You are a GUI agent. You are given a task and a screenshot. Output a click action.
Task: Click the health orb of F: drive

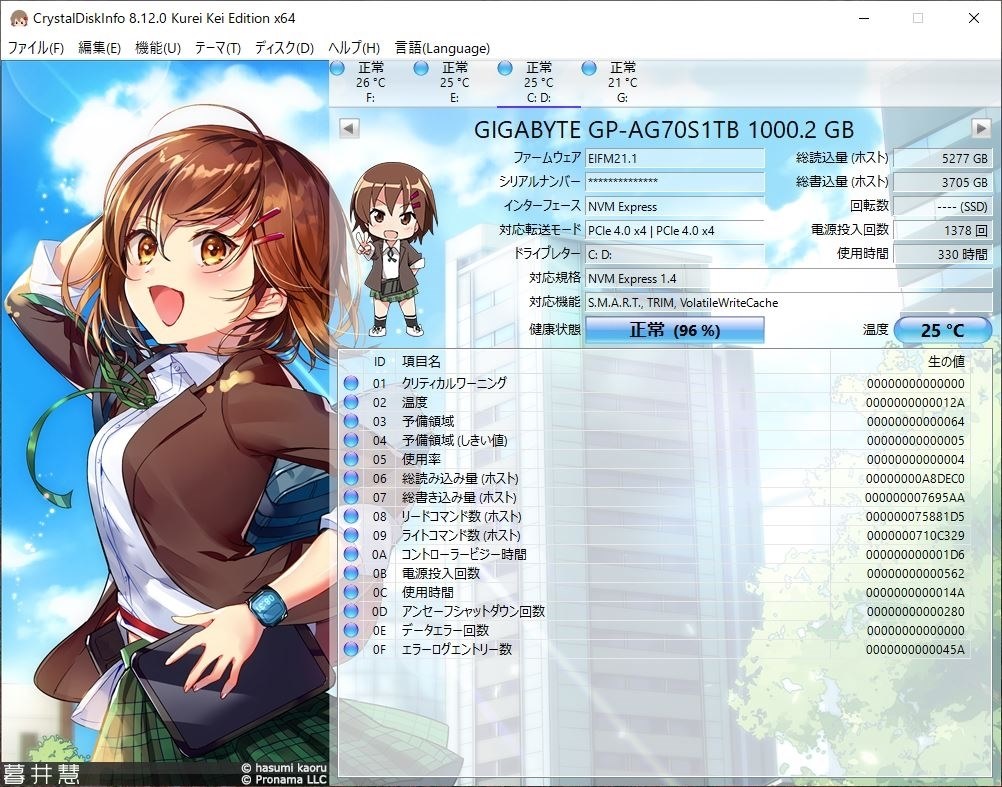click(337, 68)
